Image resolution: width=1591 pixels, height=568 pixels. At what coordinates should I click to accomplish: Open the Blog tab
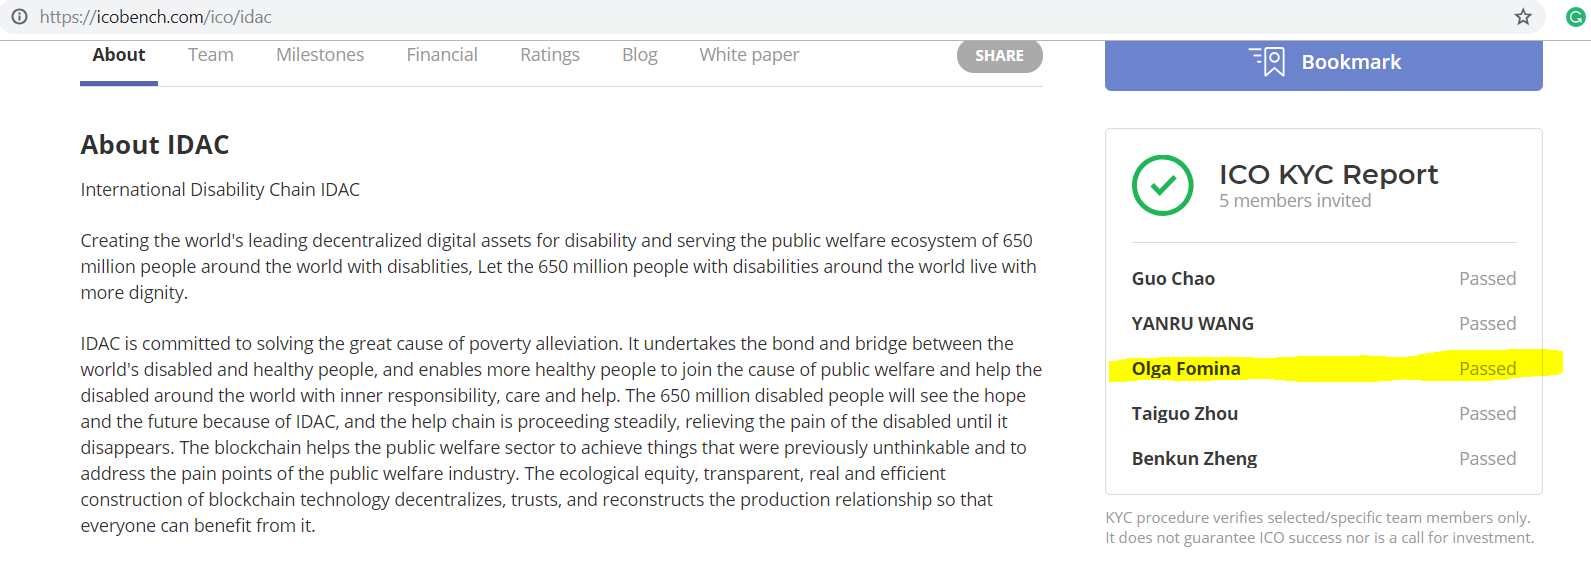pos(640,55)
